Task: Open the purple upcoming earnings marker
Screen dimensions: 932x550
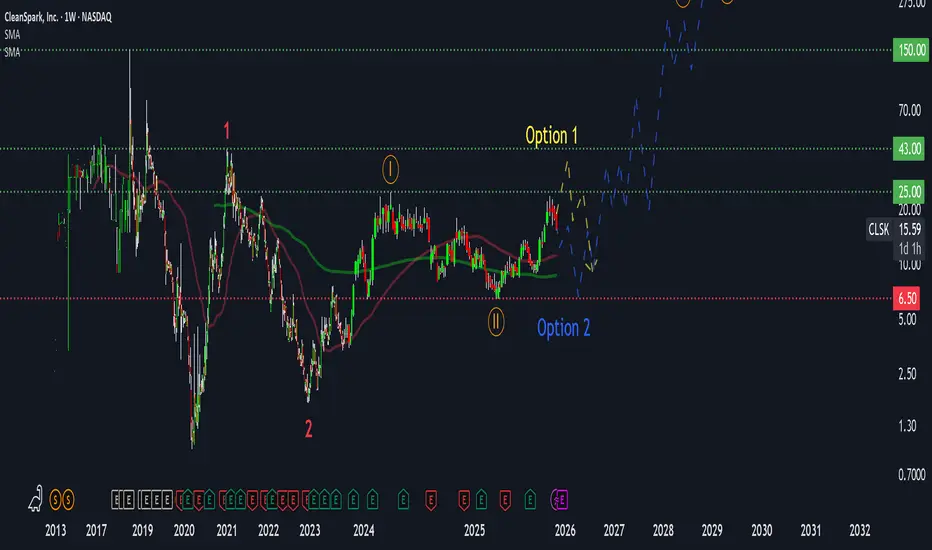Action: point(561,500)
